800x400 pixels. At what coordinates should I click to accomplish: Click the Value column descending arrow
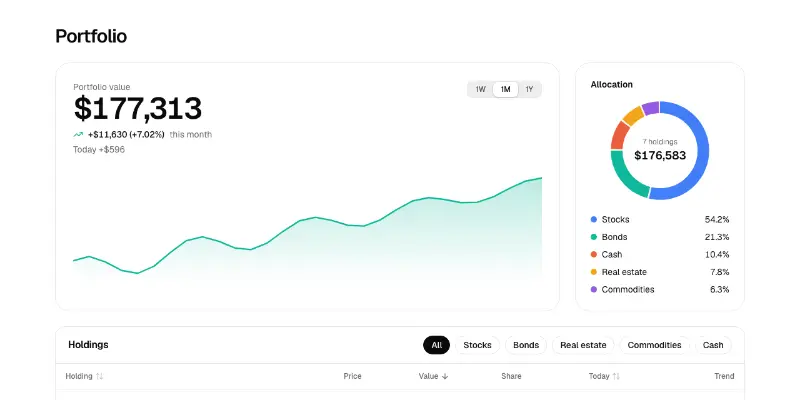(445, 376)
